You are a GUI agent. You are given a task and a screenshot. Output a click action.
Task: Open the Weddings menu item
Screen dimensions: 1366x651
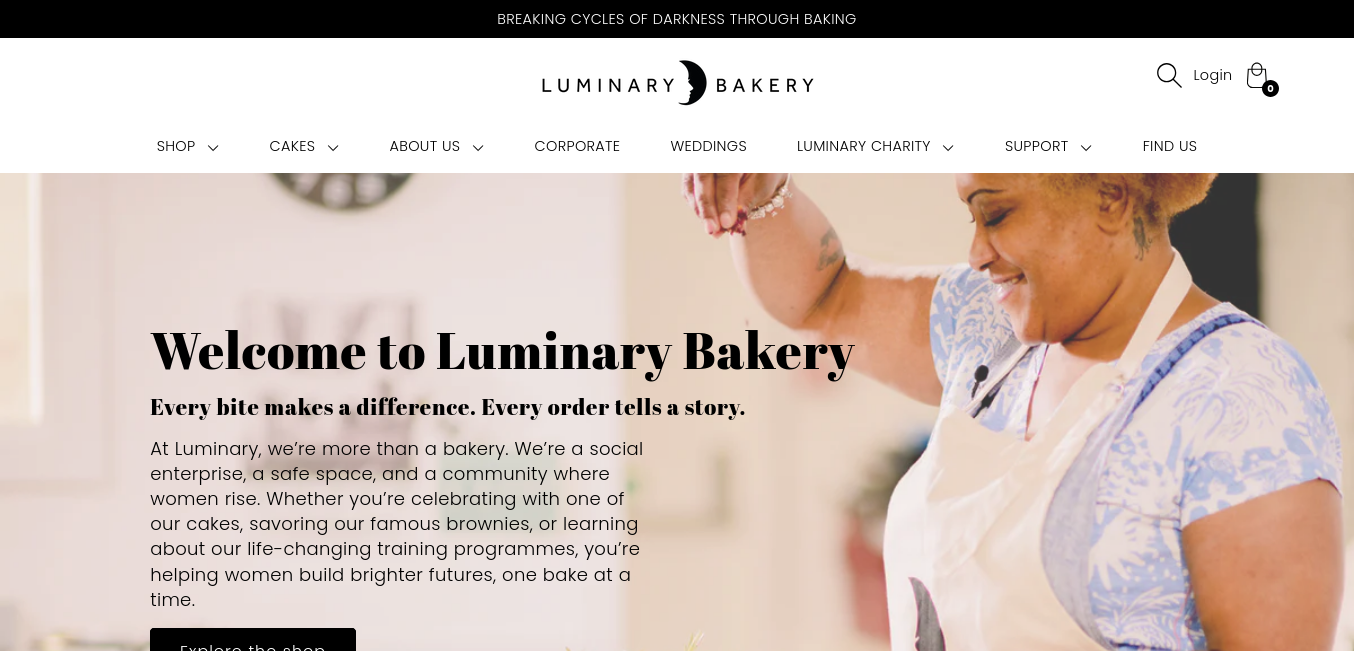(x=708, y=146)
